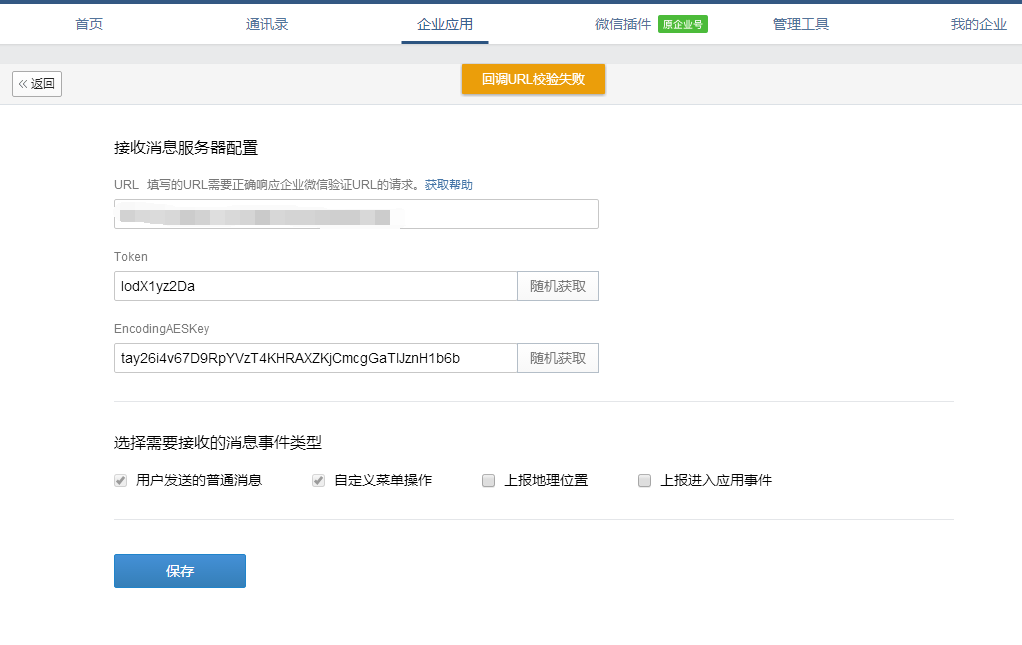Image resolution: width=1022 pixels, height=645 pixels.
Task: Toggle the 自定义菜单操作 checkbox
Action: coord(319,481)
